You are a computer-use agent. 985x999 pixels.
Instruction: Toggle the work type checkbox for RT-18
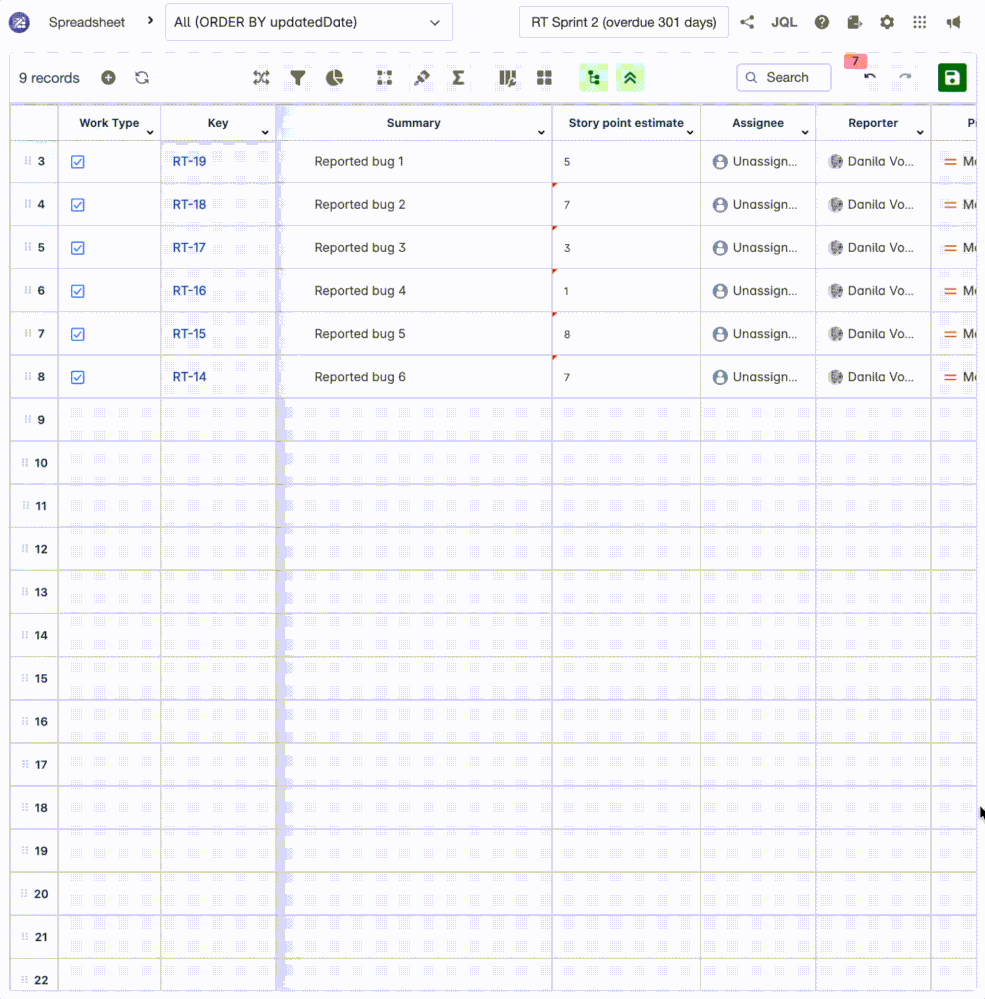[78, 205]
